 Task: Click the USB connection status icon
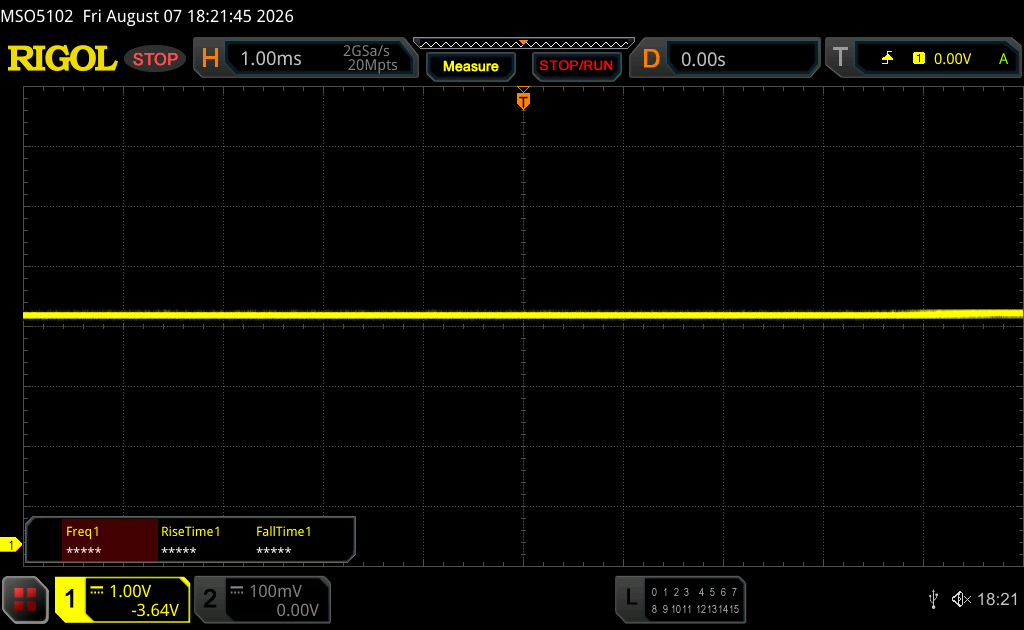pos(933,599)
